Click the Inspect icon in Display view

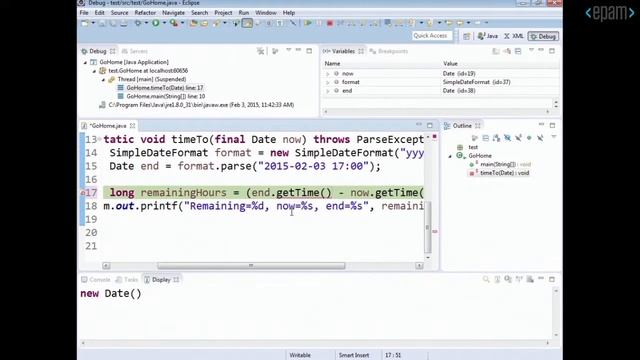(486, 280)
